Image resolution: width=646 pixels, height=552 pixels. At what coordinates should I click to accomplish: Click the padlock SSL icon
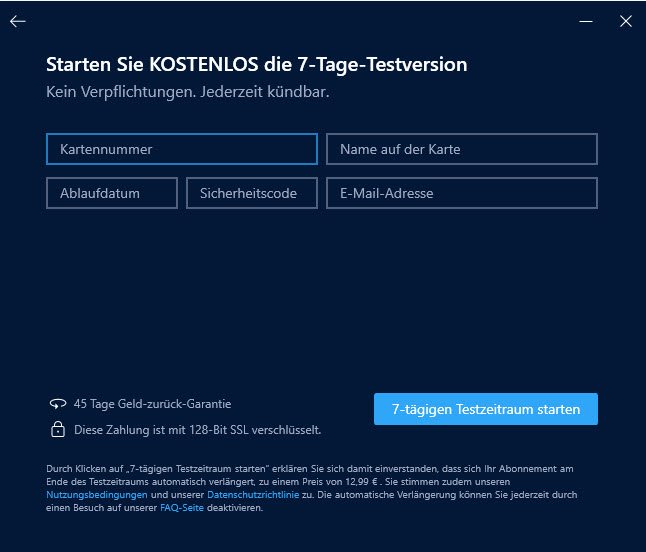click(57, 429)
